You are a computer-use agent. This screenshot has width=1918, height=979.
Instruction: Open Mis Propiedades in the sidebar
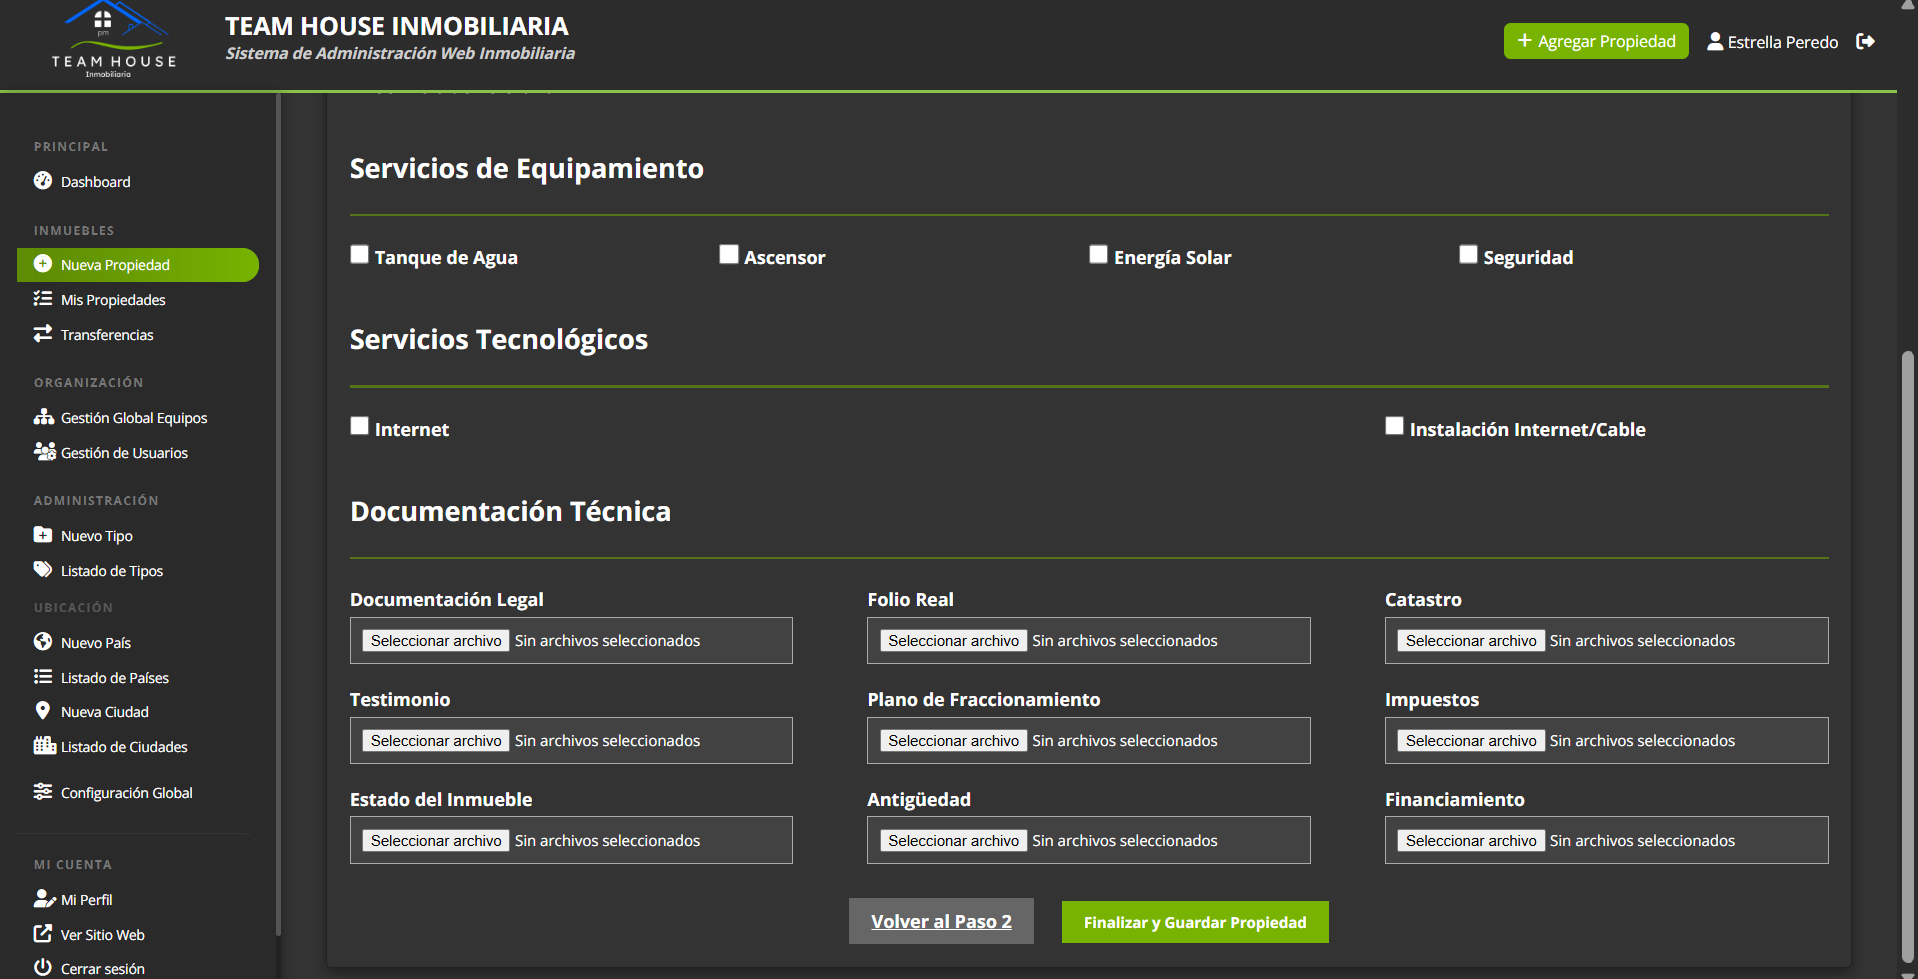pyautogui.click(x=113, y=300)
